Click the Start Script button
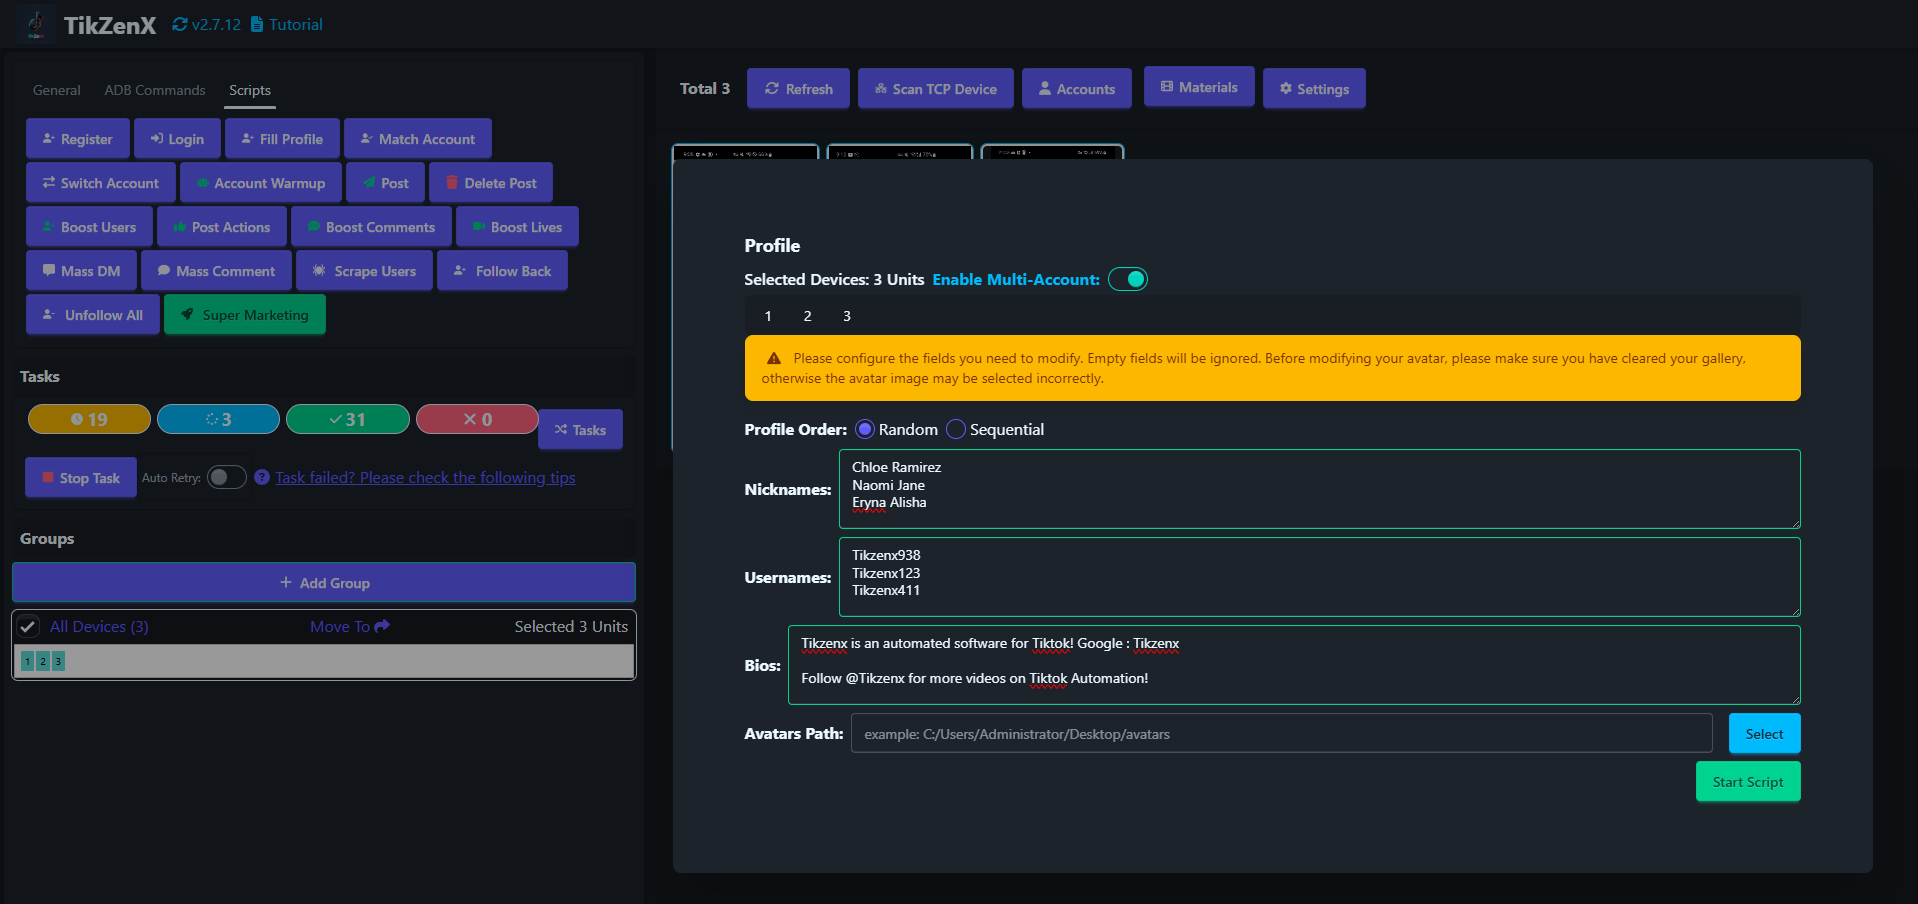The height and width of the screenshot is (904, 1918). [x=1748, y=782]
